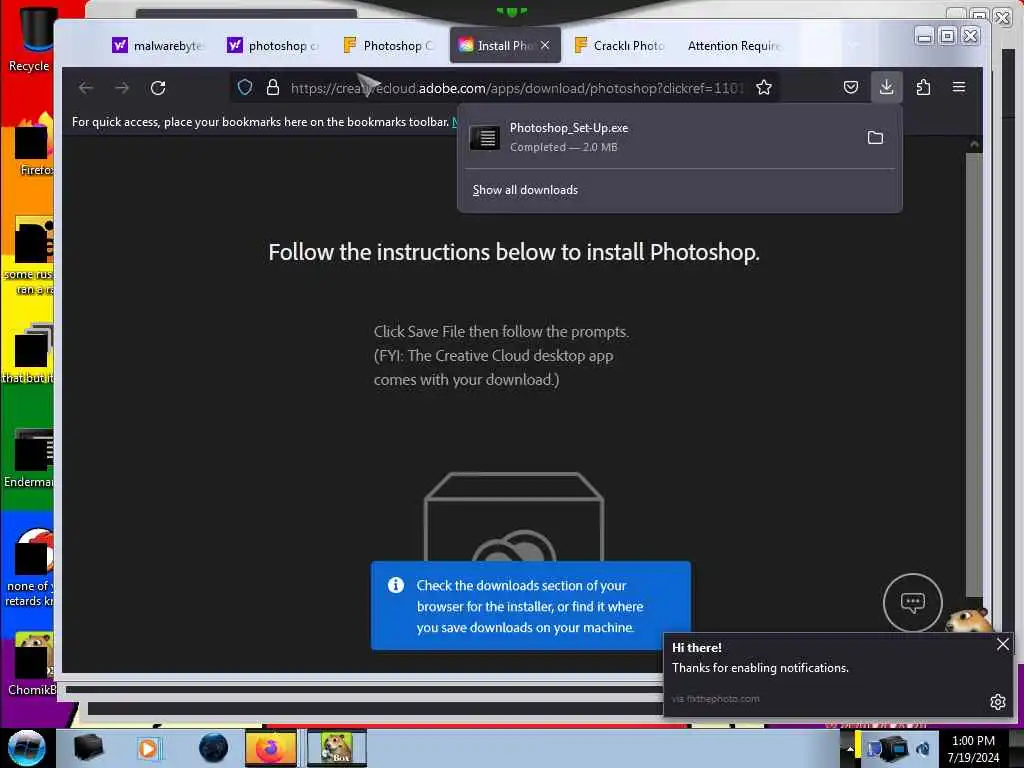Screen dimensions: 1024x768
Task: Reload the Adobe download page
Action: pyautogui.click(x=158, y=88)
